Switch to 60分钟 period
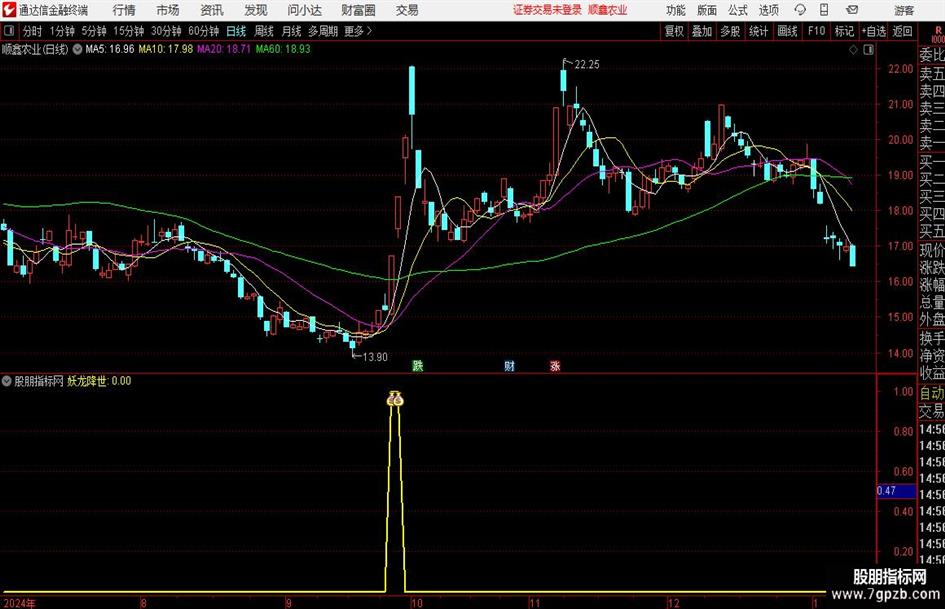The width and height of the screenshot is (945, 609). (204, 31)
